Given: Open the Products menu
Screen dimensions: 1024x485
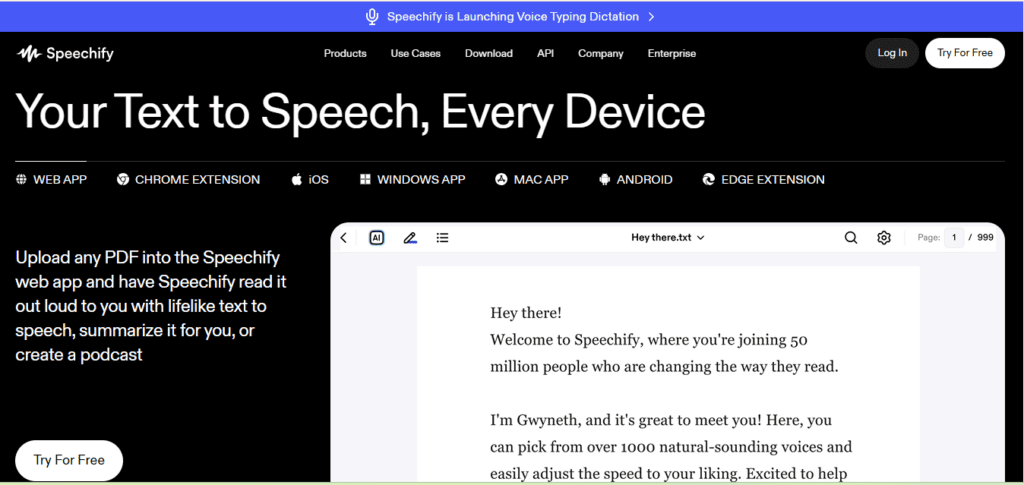Looking at the screenshot, I should (x=345, y=54).
